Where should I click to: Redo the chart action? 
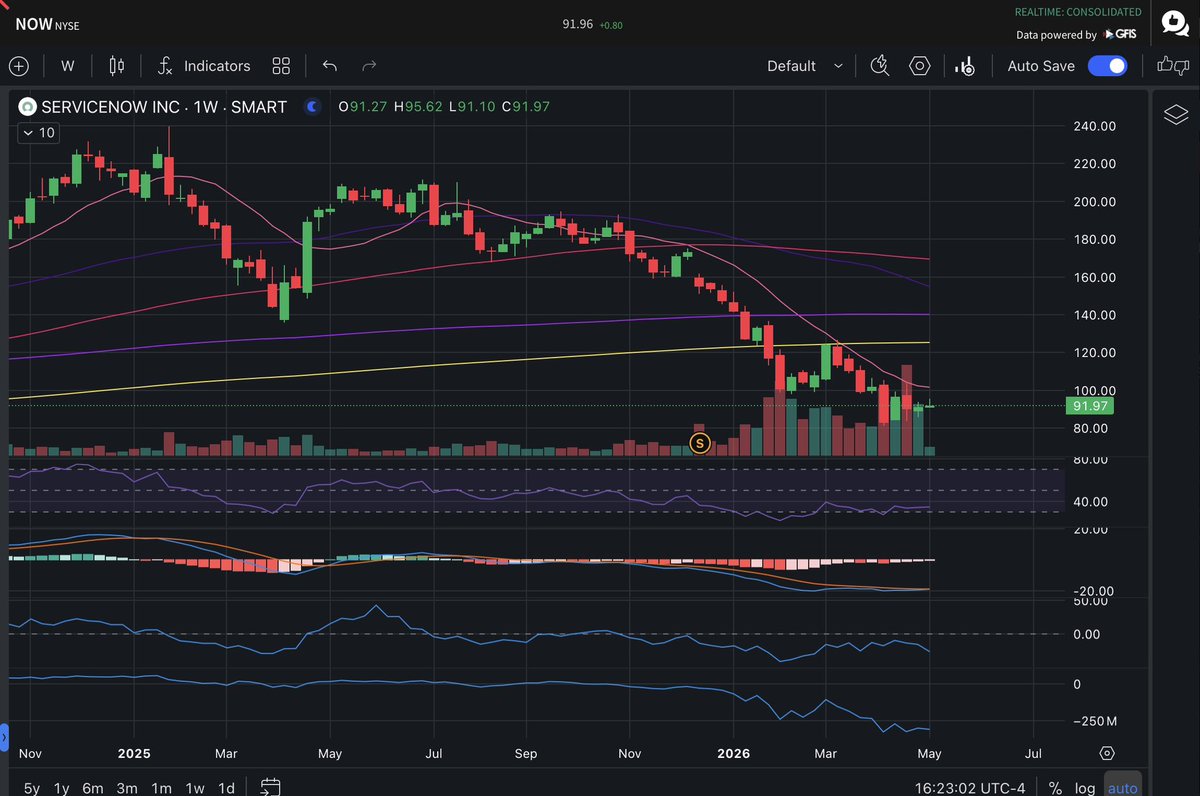(369, 66)
